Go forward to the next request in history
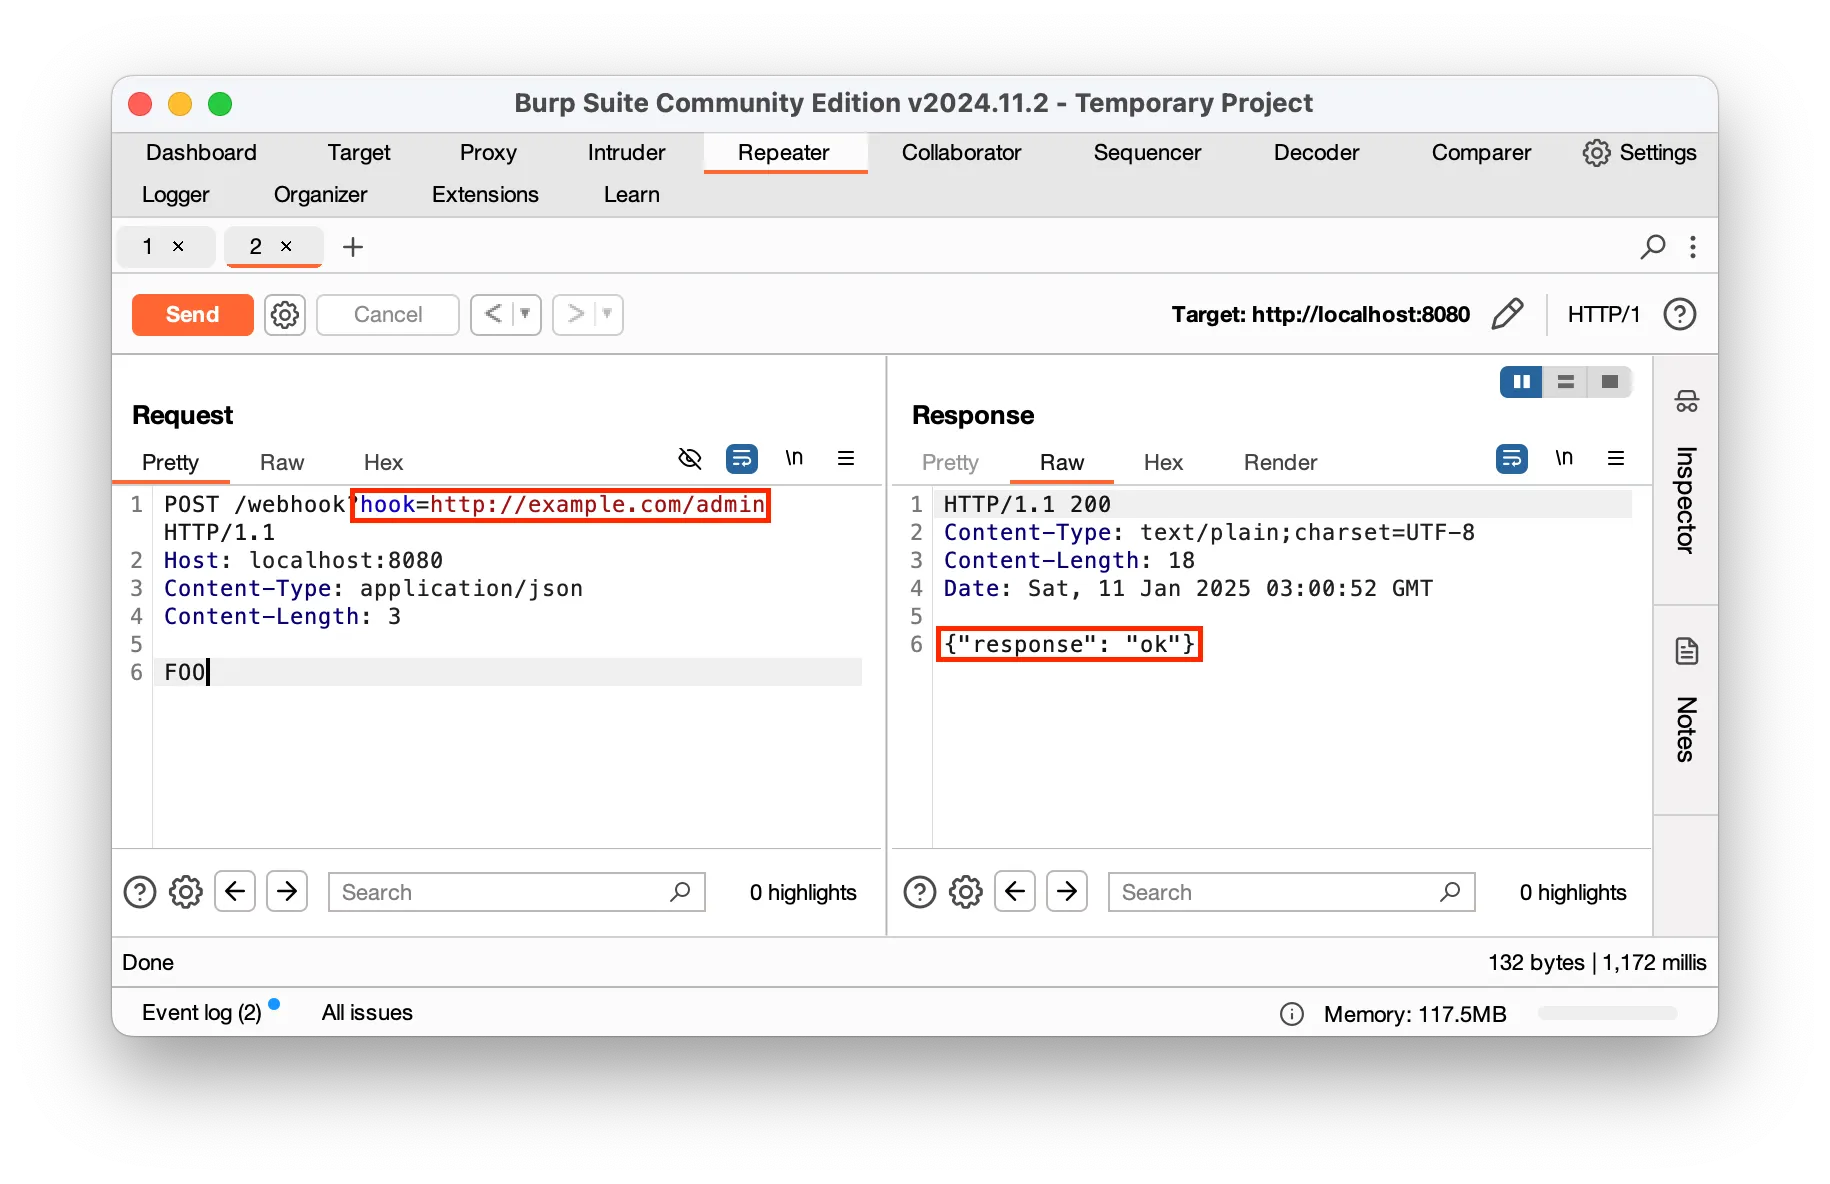The width and height of the screenshot is (1830, 1184). [x=575, y=314]
